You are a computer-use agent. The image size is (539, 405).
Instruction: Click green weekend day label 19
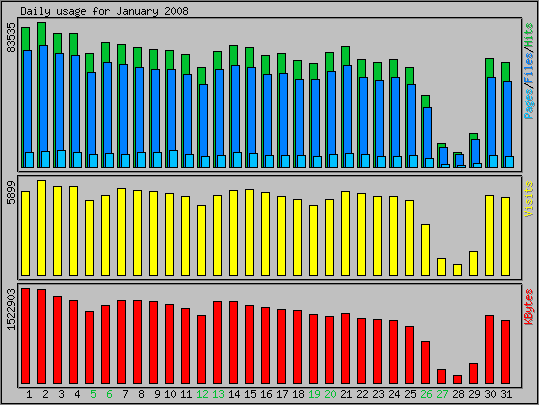(x=314, y=394)
